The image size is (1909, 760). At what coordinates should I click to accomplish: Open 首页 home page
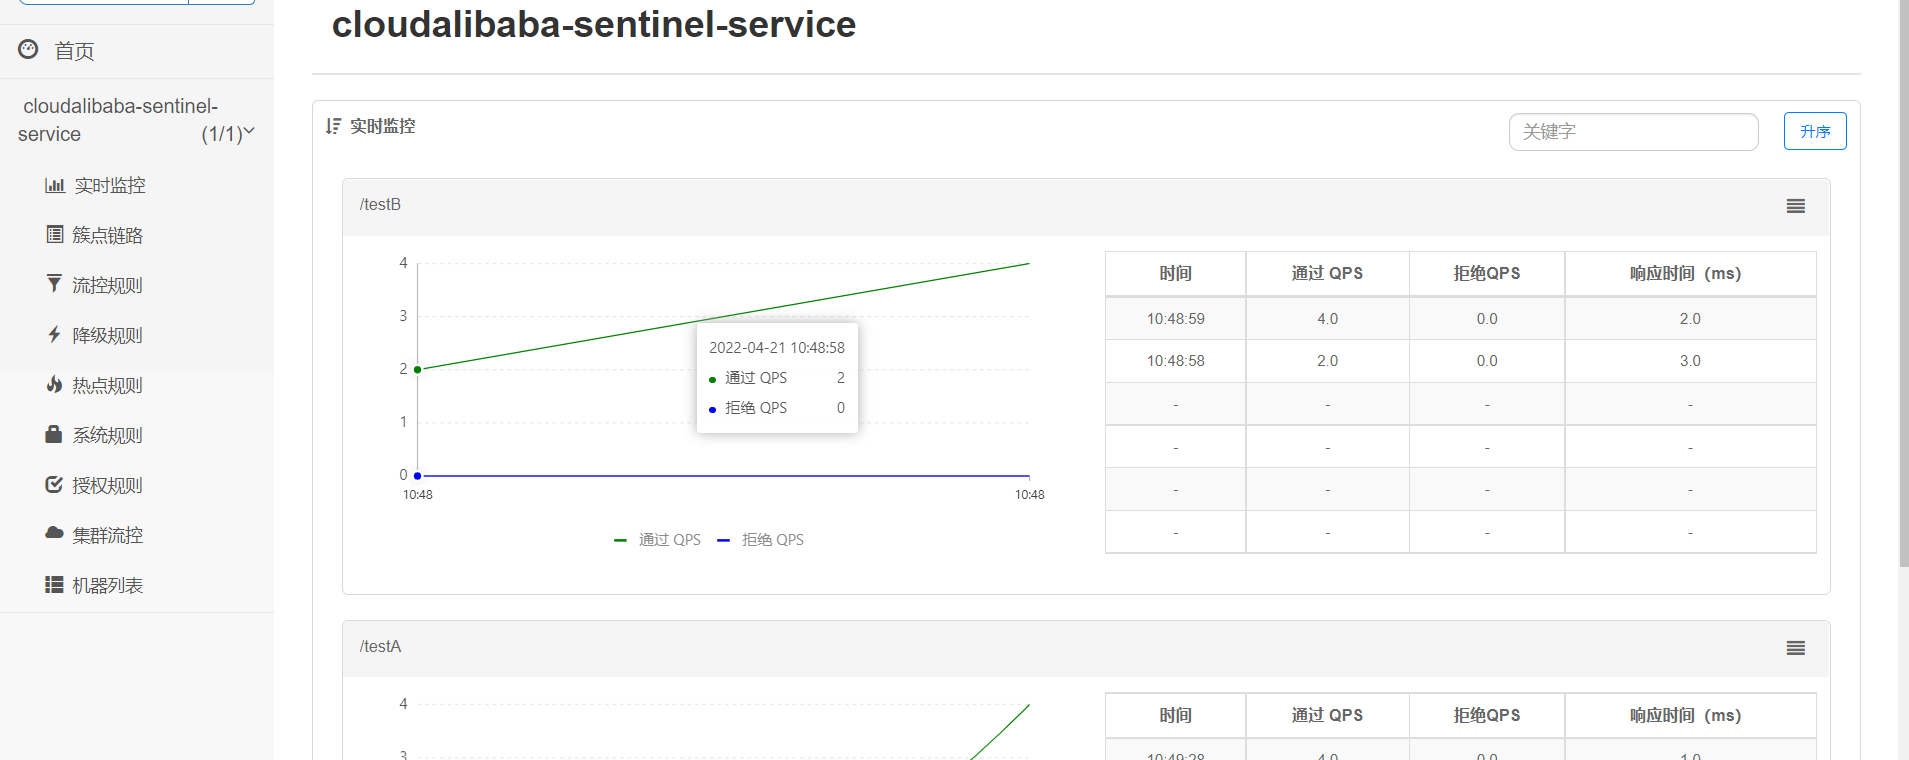(x=74, y=51)
